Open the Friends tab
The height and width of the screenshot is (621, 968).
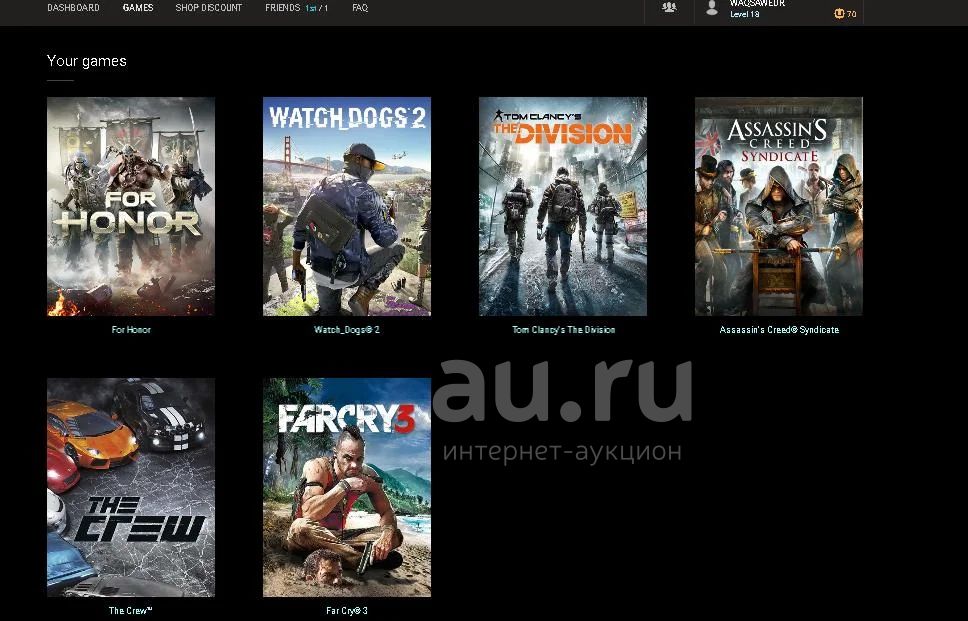296,7
